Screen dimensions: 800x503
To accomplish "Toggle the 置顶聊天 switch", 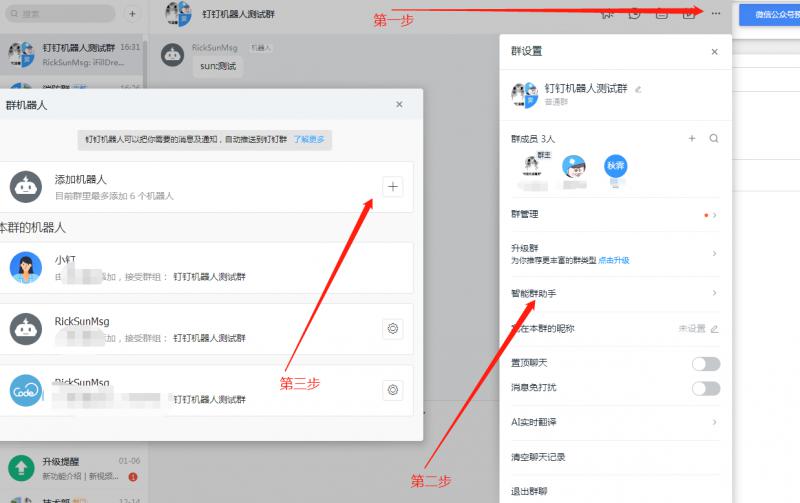I will pyautogui.click(x=706, y=364).
